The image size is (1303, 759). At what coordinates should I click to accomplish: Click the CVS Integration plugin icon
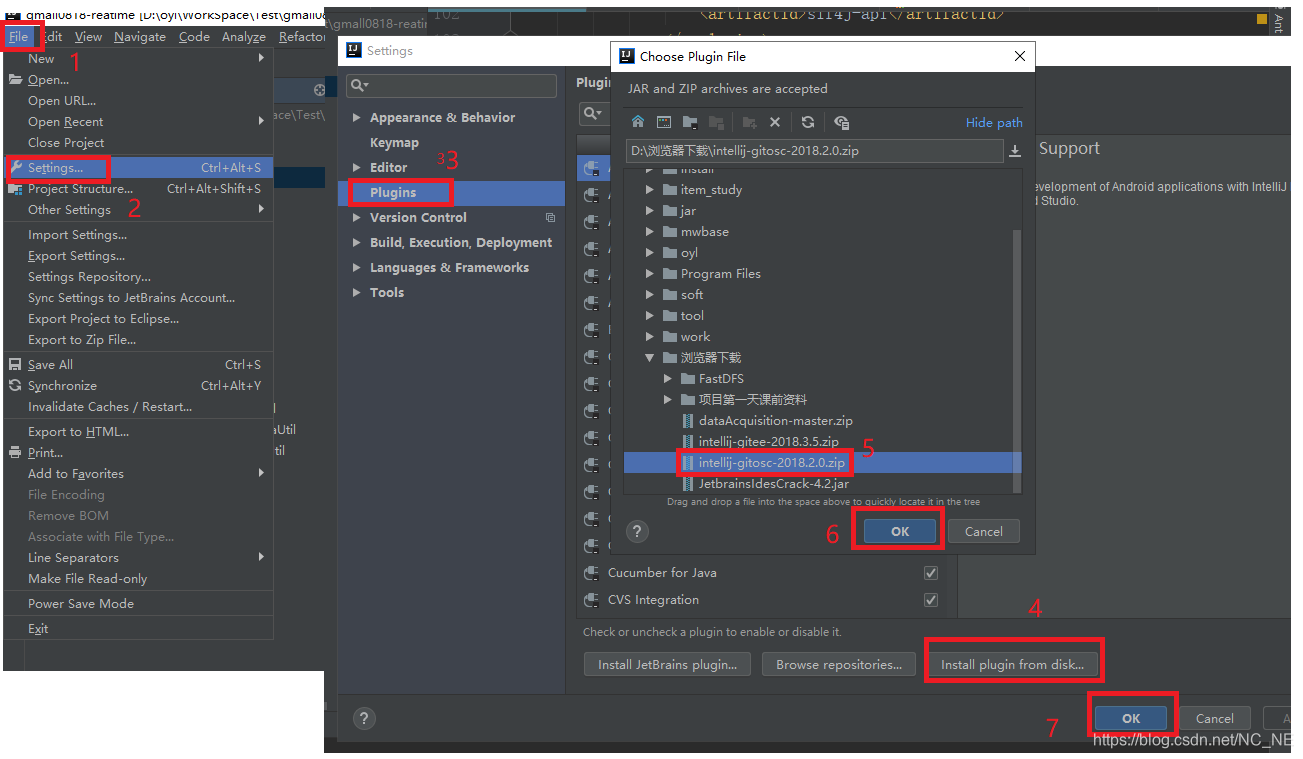coord(591,600)
